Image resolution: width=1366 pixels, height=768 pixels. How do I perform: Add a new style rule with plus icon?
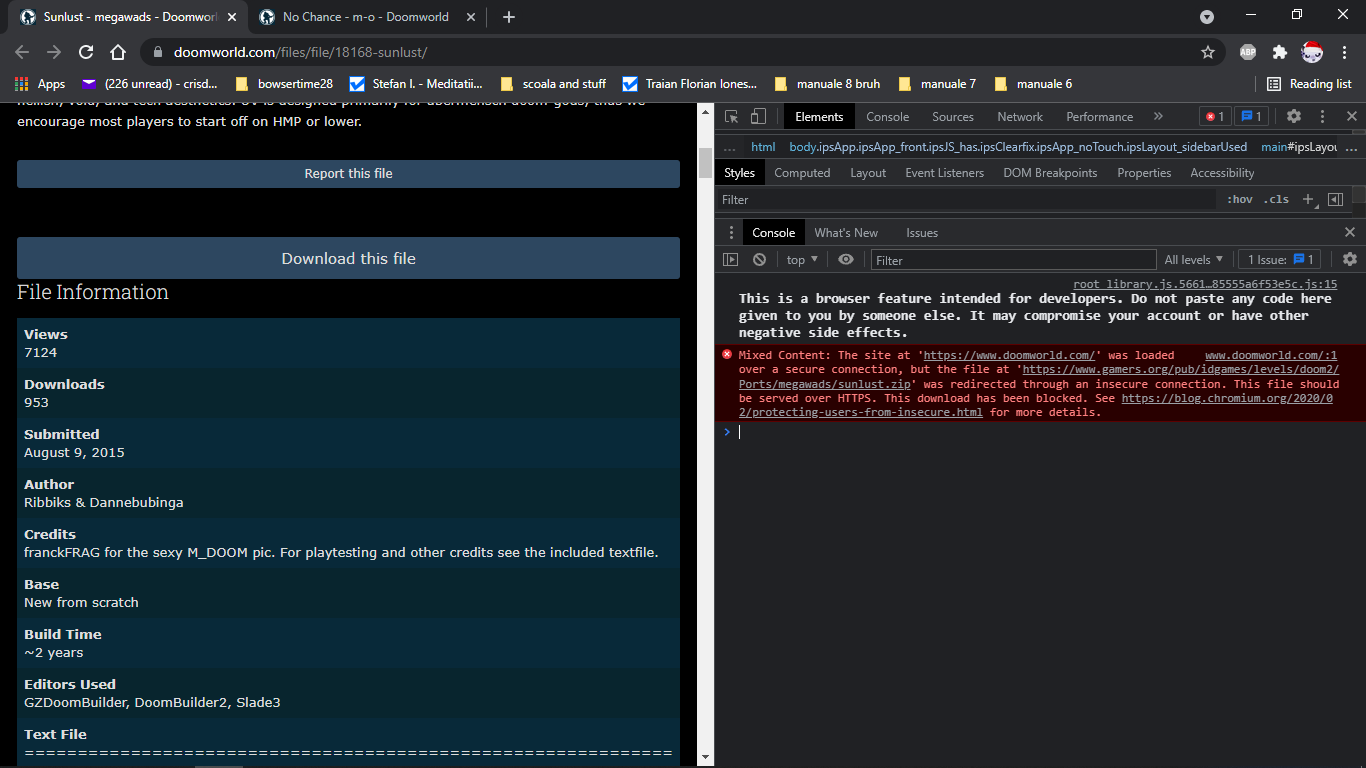(1308, 199)
